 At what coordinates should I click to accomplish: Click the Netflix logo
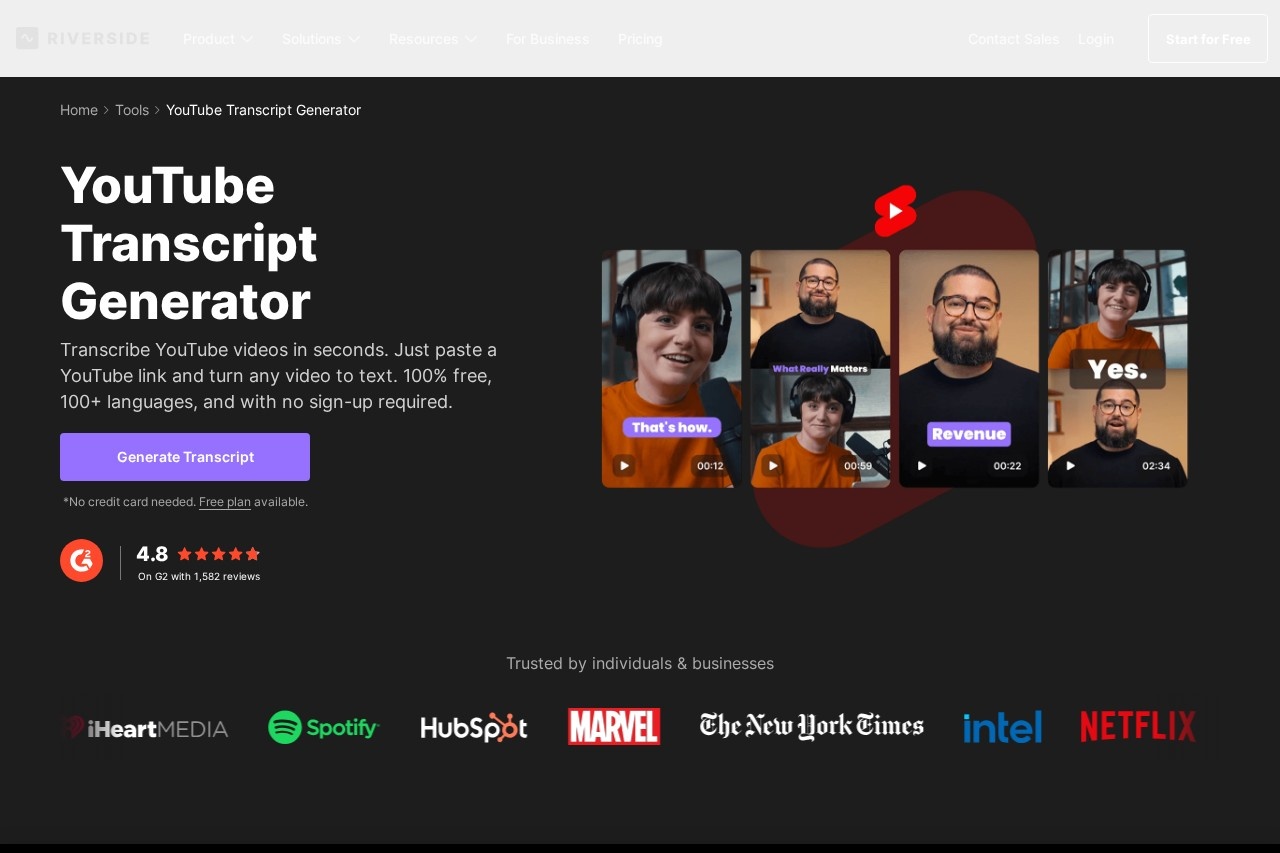1137,726
